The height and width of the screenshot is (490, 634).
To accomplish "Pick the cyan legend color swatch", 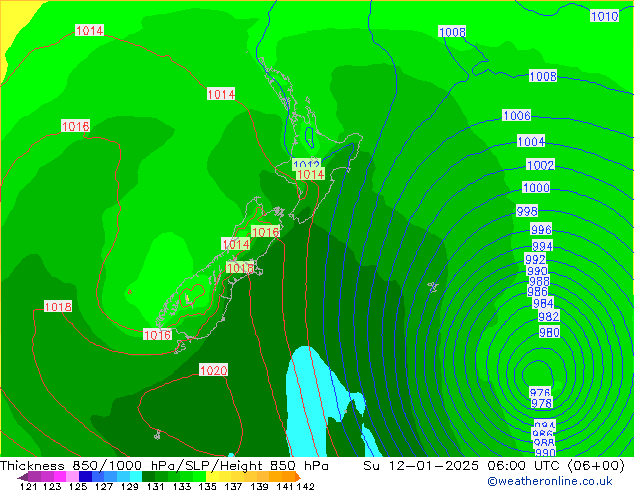I will tap(136, 477).
